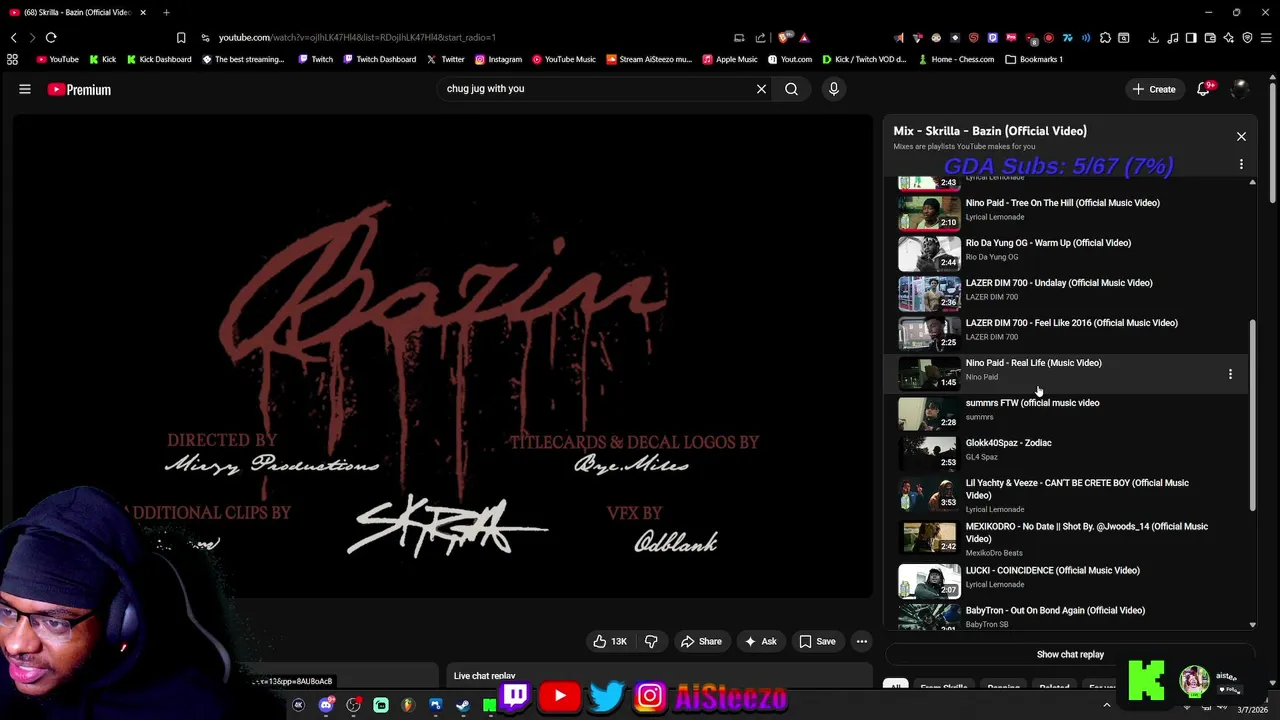1280x720 pixels.
Task: Open YouTube notifications bell
Action: 1204,89
